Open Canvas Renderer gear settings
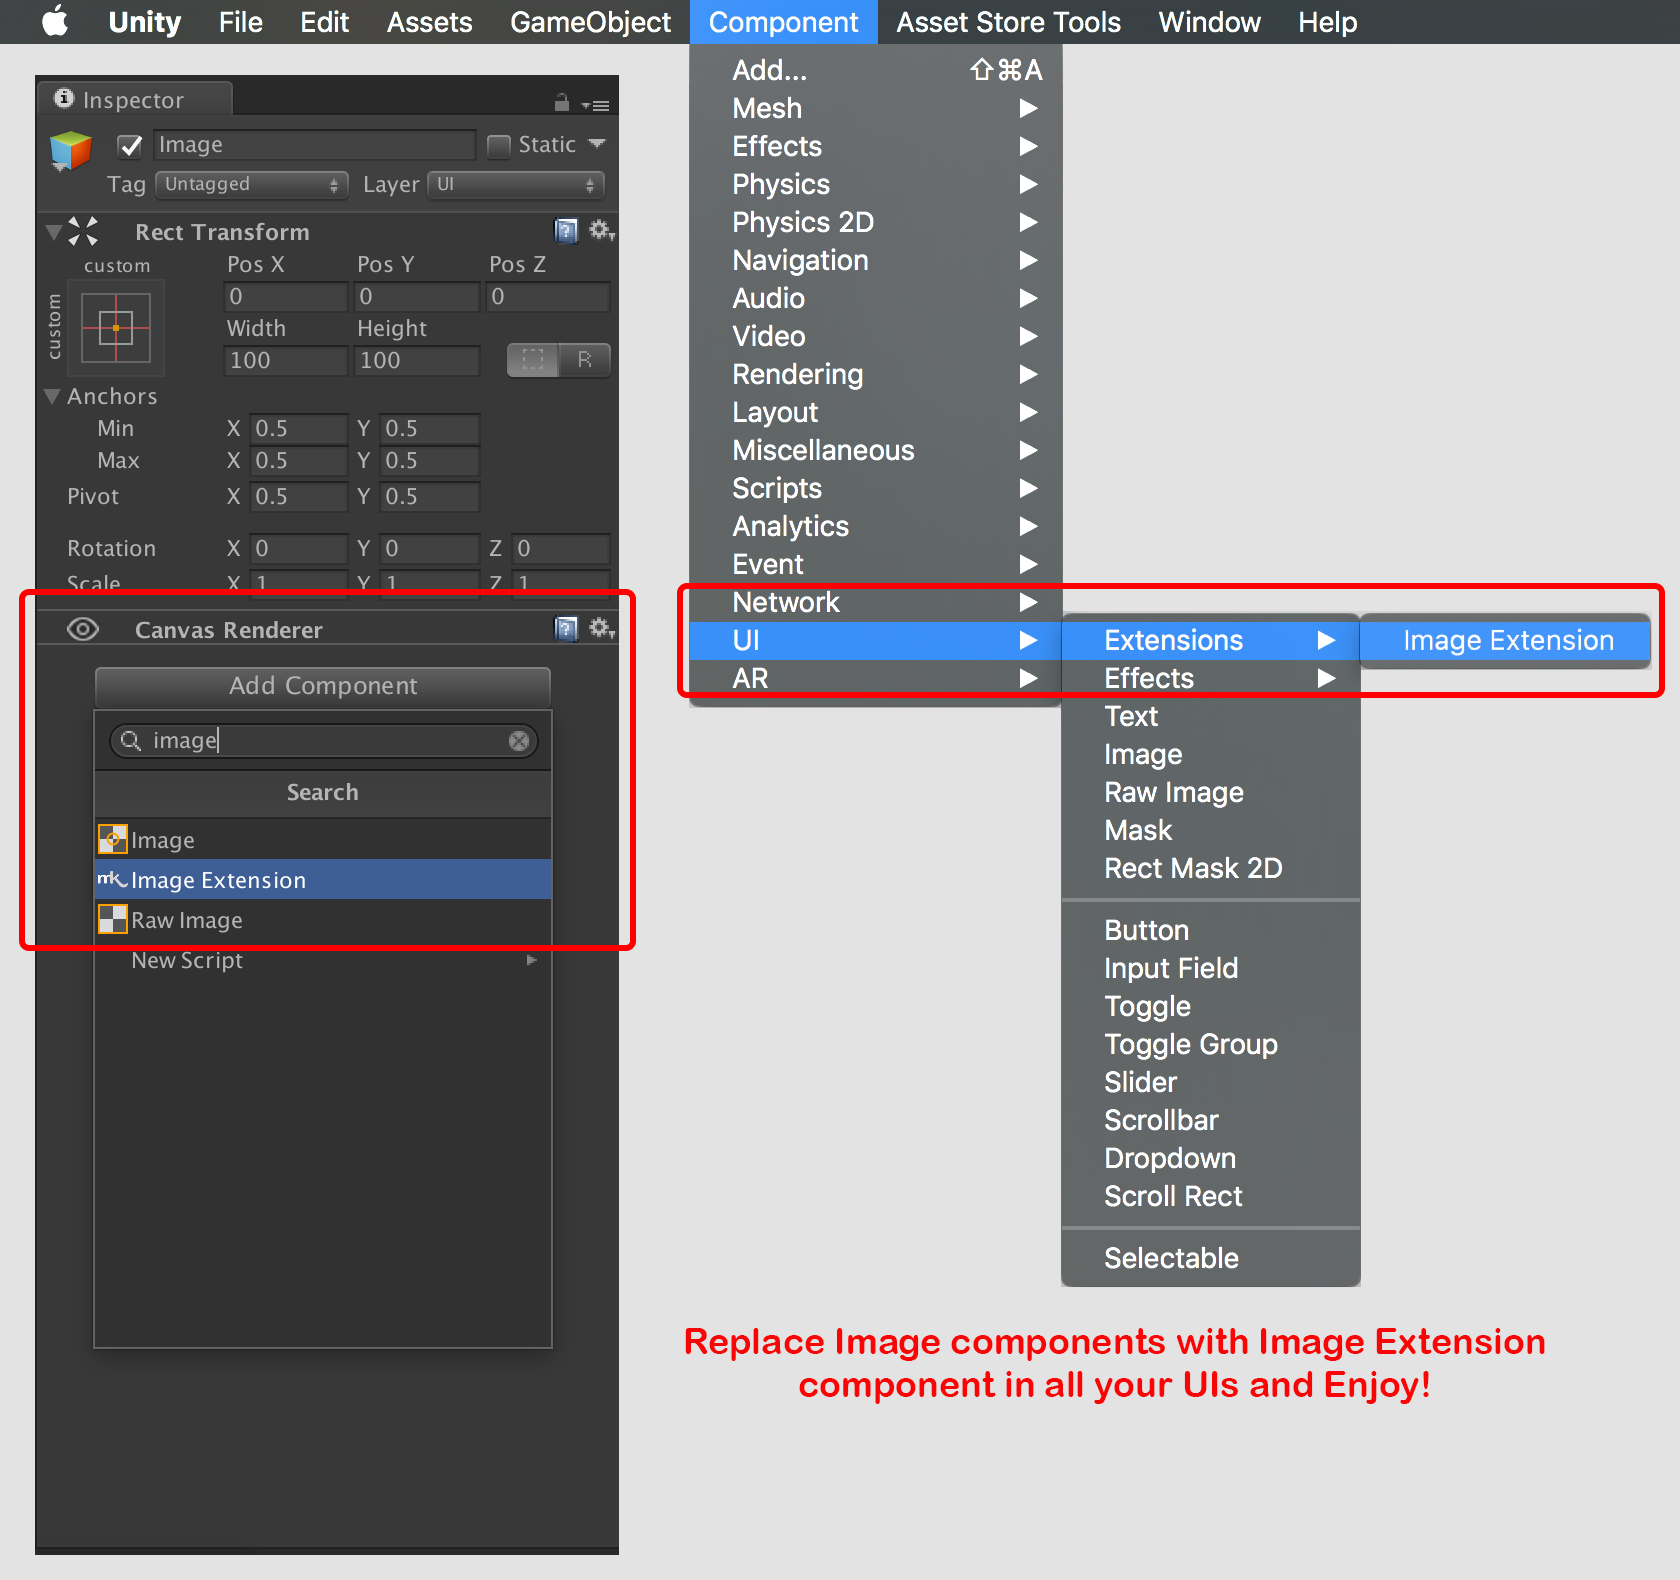Image resolution: width=1680 pixels, height=1580 pixels. click(601, 628)
